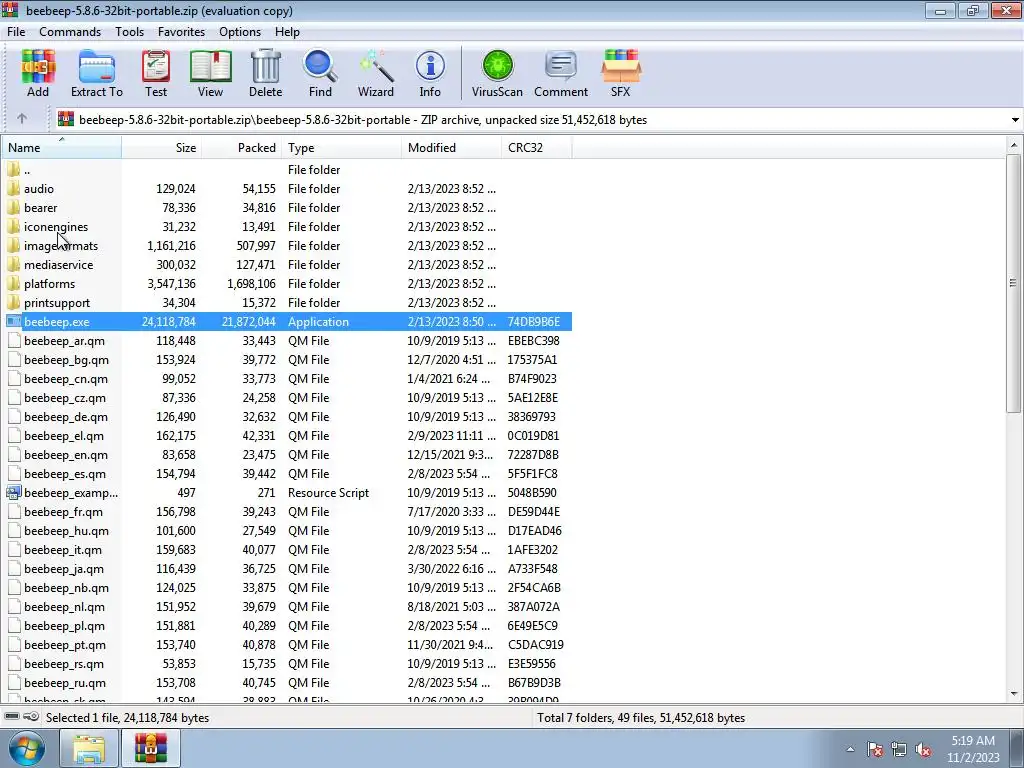Open the Options menu
This screenshot has height=768, width=1024.
[240, 32]
